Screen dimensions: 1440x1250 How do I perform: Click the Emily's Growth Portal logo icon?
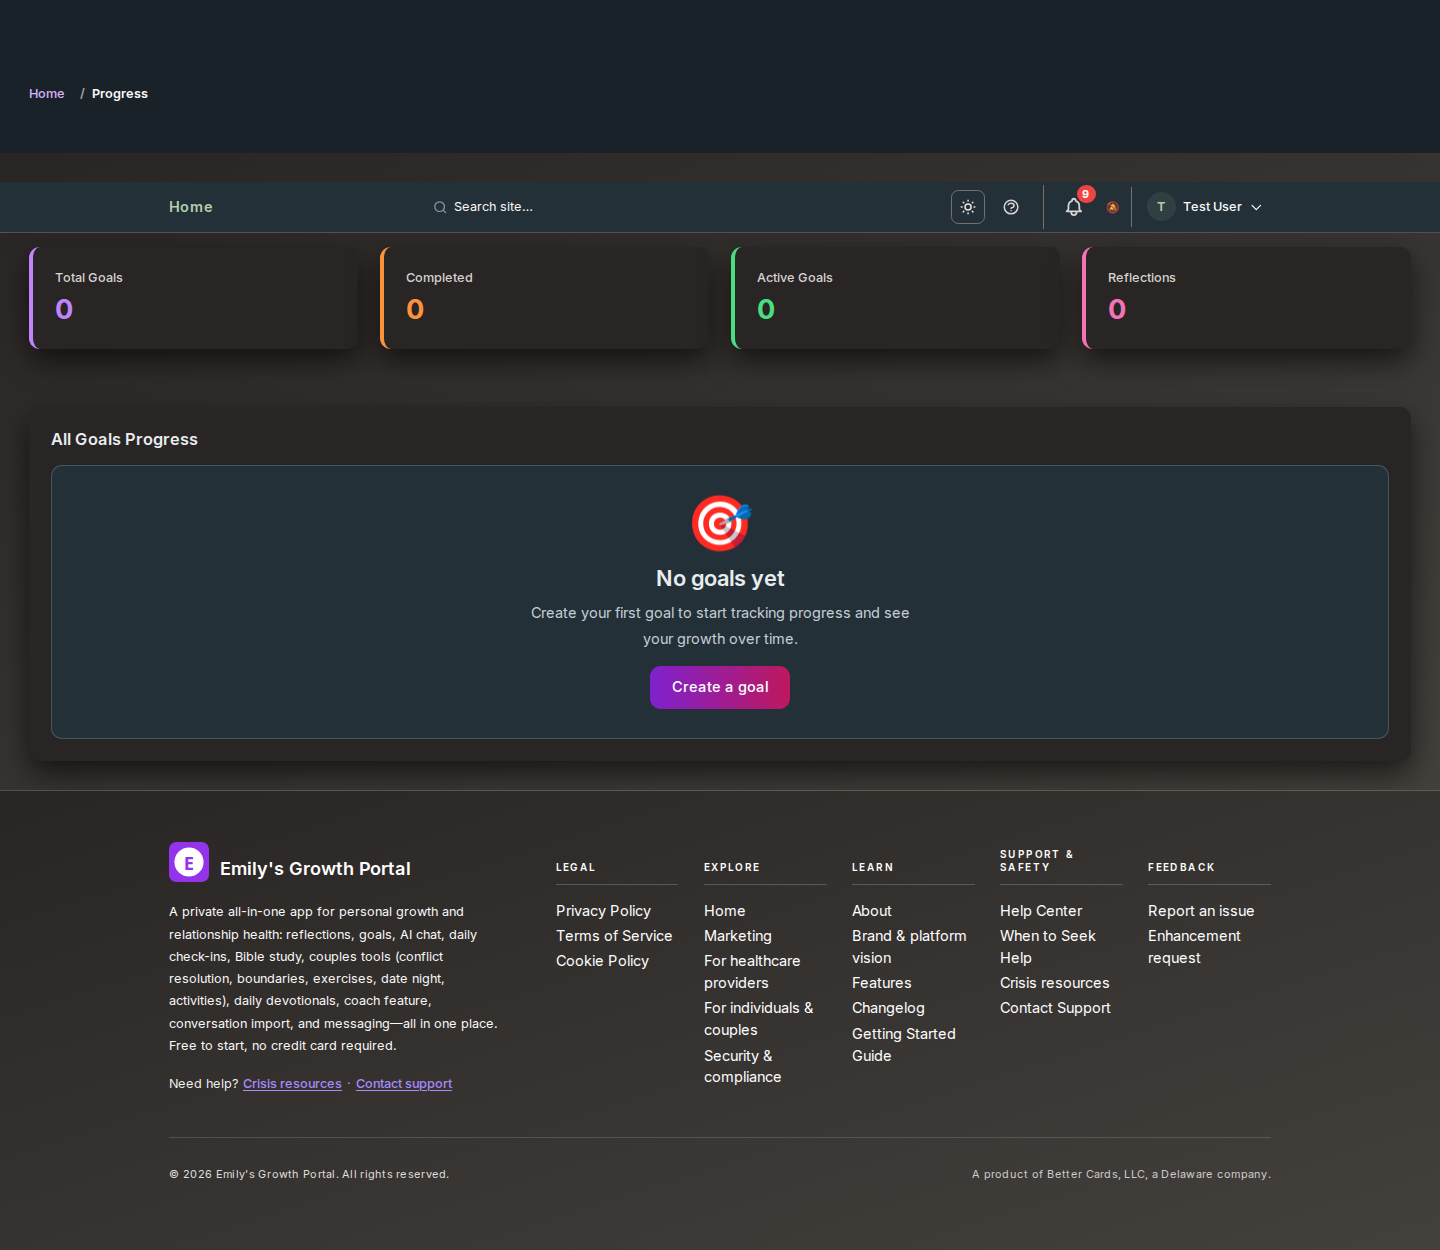tap(189, 861)
